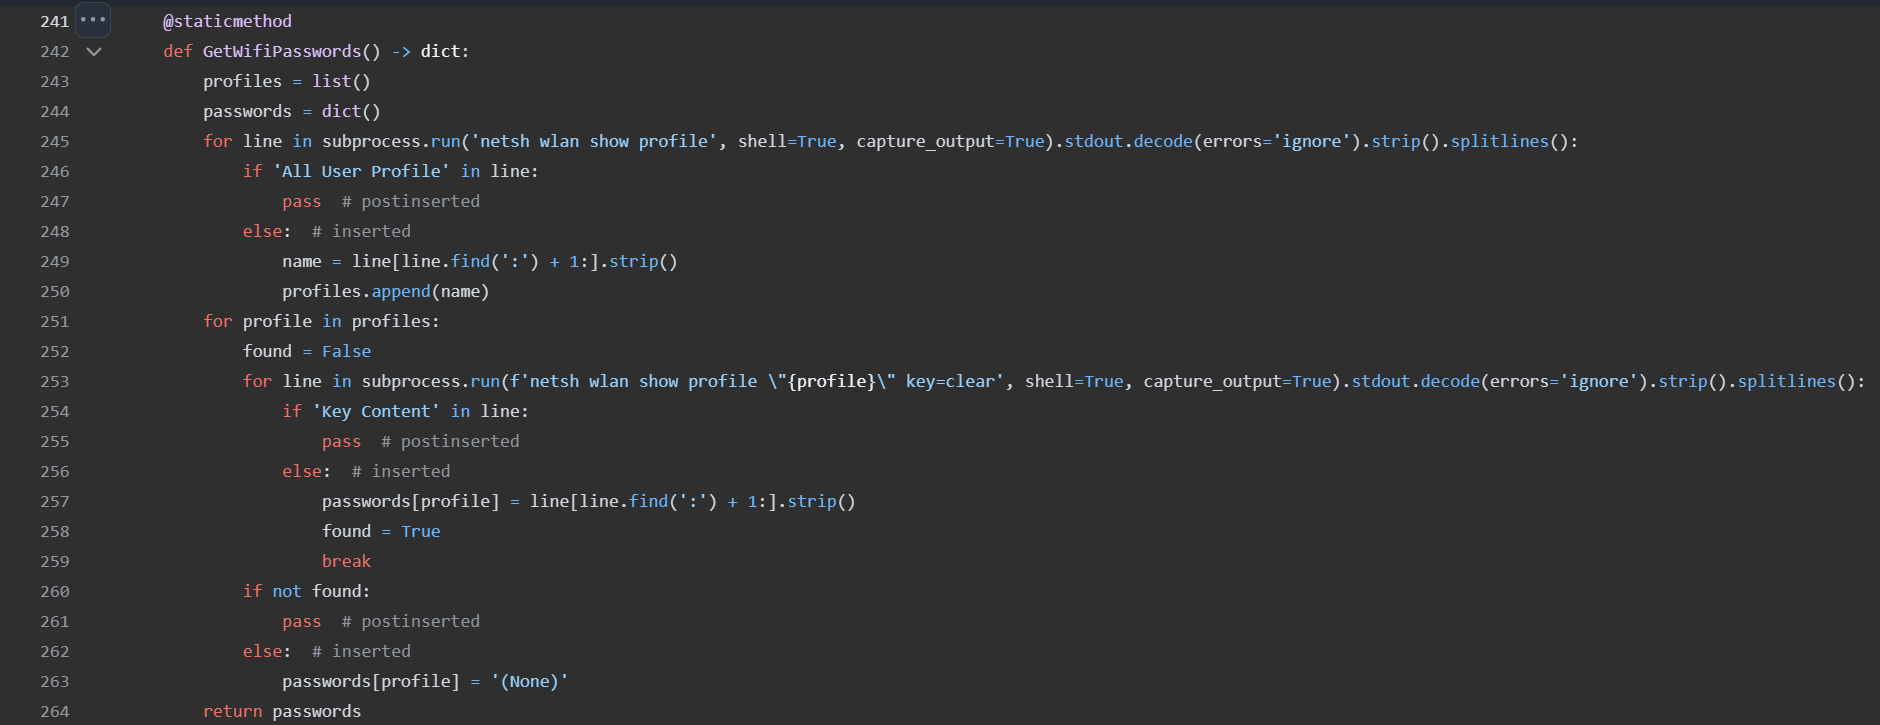Image resolution: width=1880 pixels, height=725 pixels.
Task: Click line number 241
Action: point(55,21)
